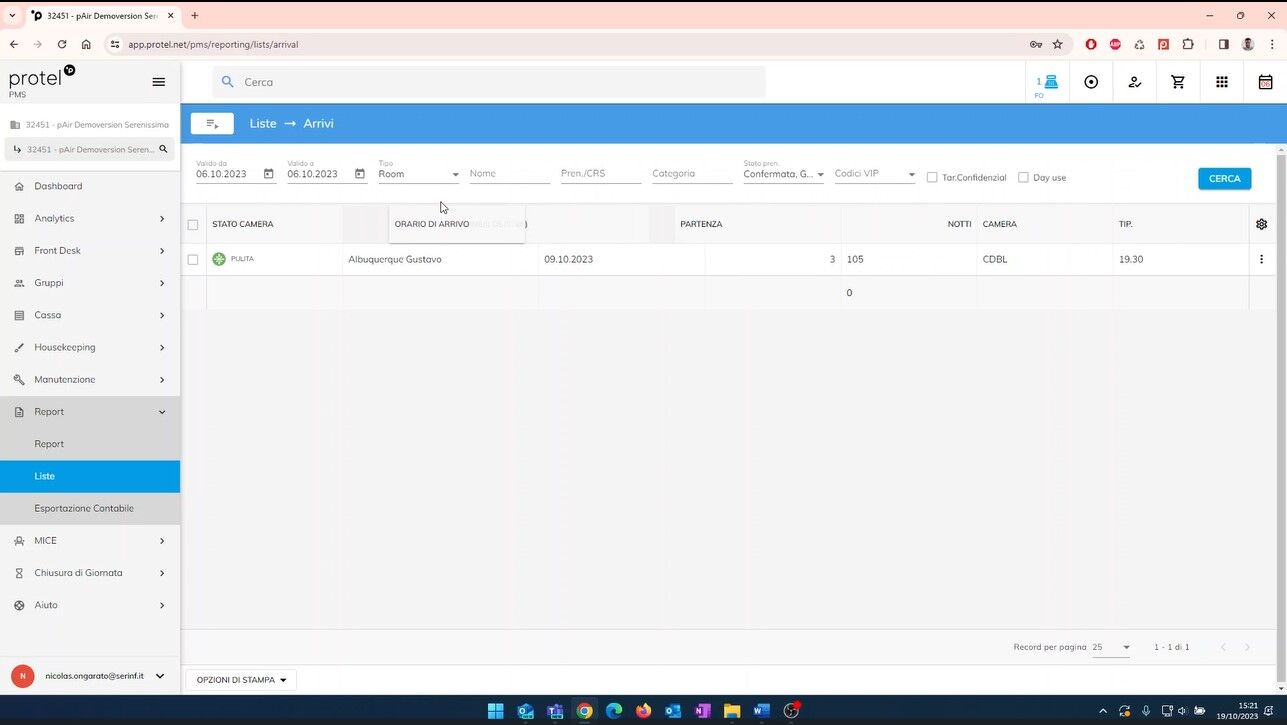
Task: Open the Valido da date picker icon
Action: point(268,174)
